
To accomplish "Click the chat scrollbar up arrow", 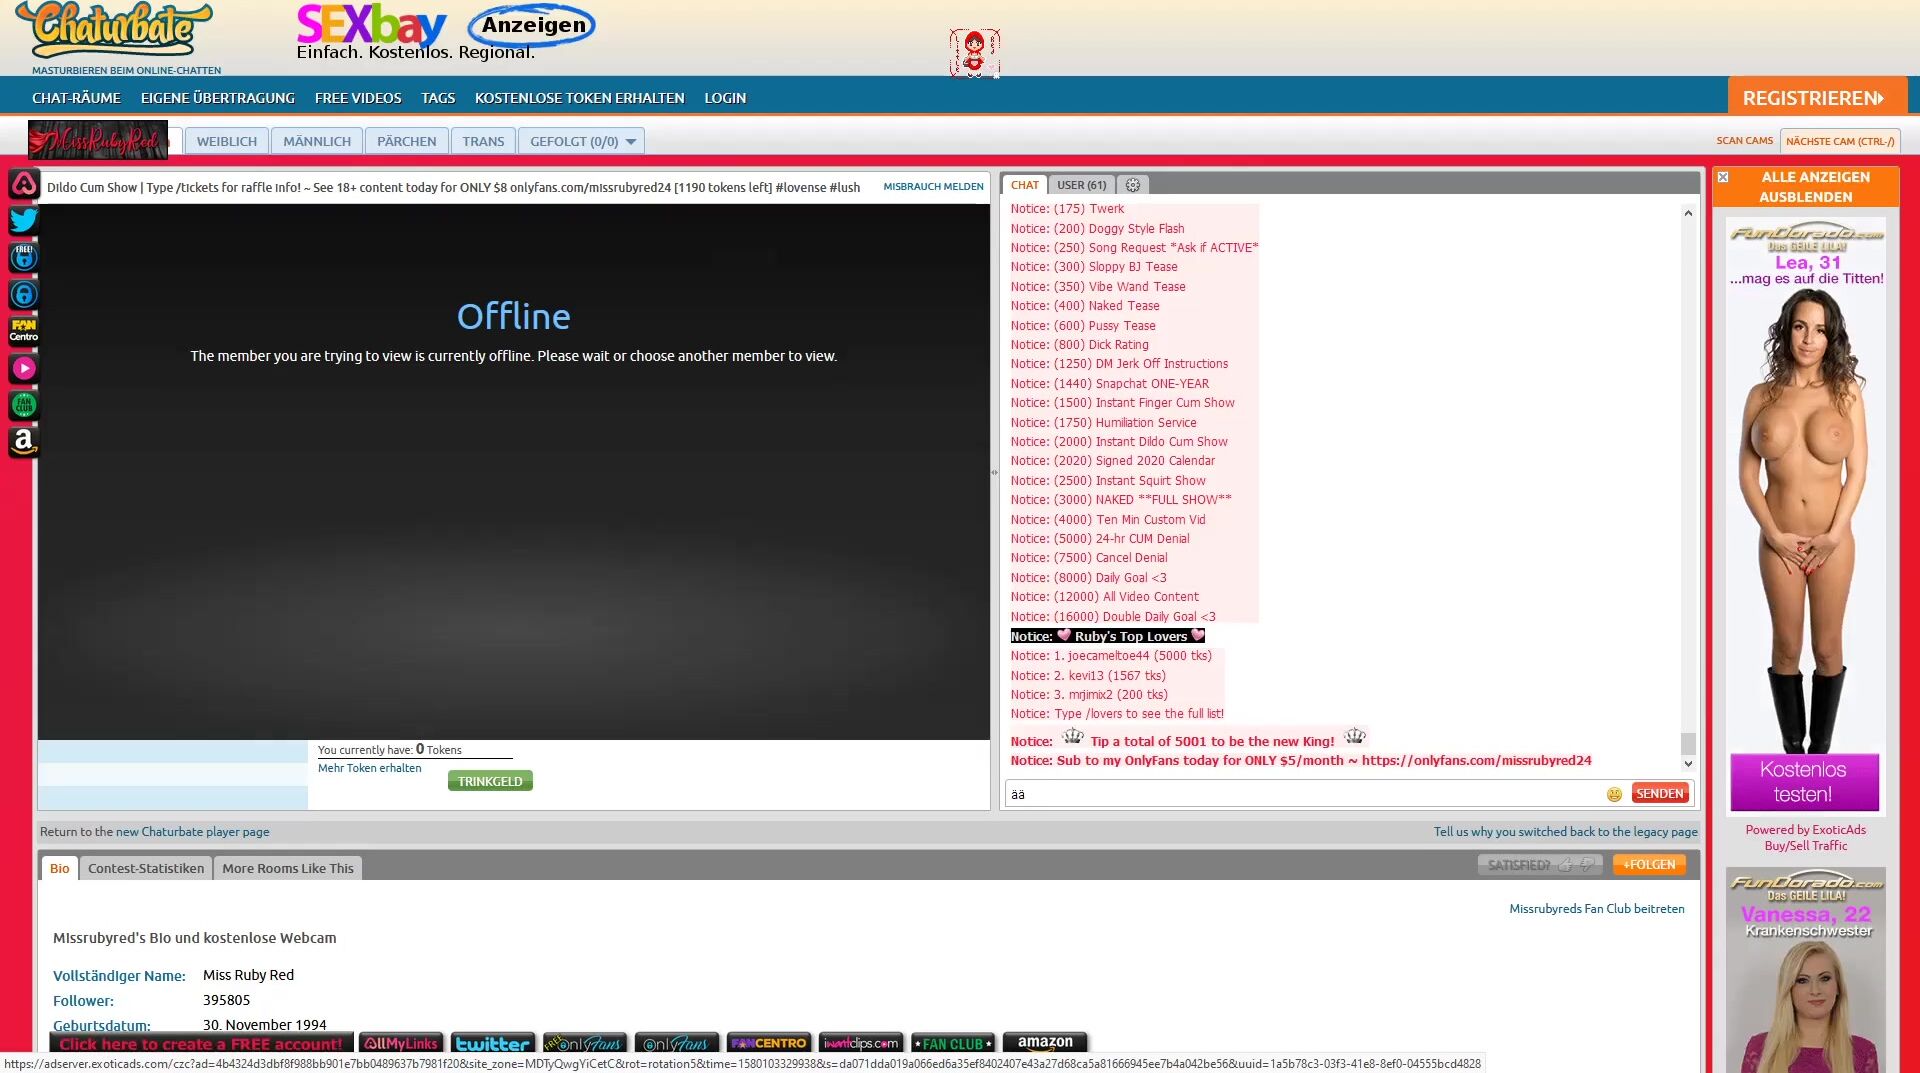I will 1688,213.
